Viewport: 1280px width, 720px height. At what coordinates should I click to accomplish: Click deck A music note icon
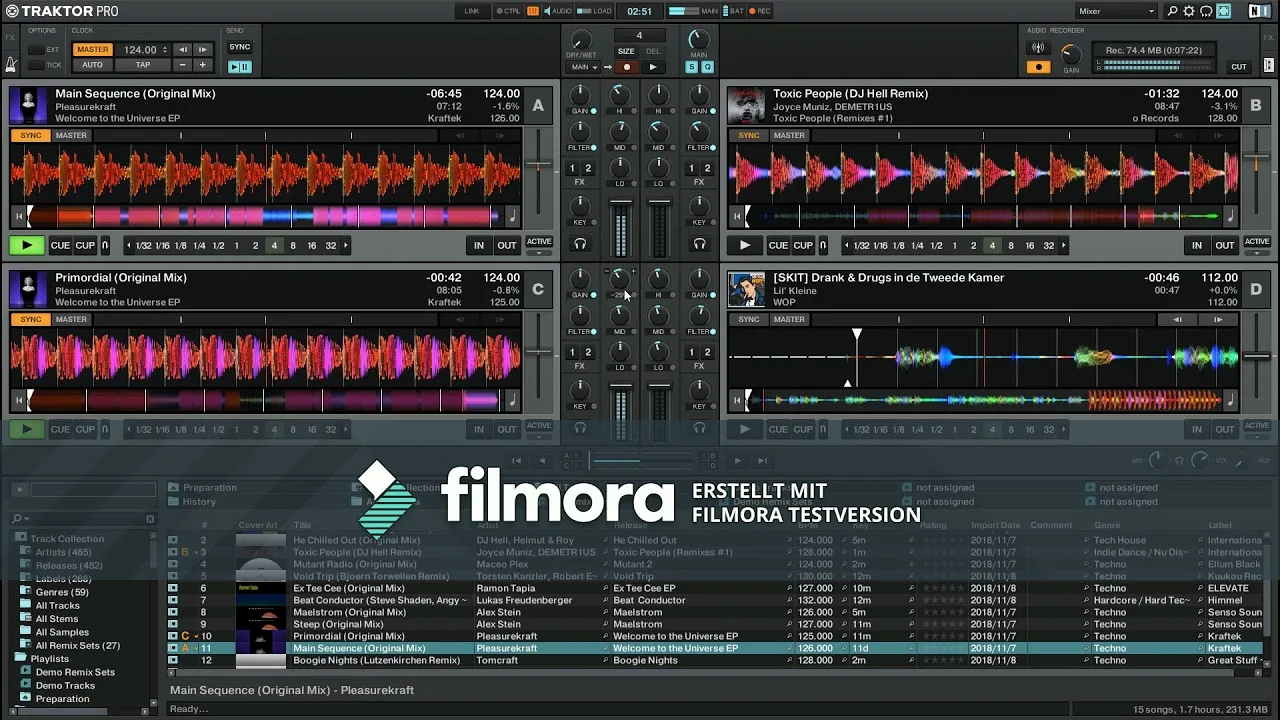512,216
